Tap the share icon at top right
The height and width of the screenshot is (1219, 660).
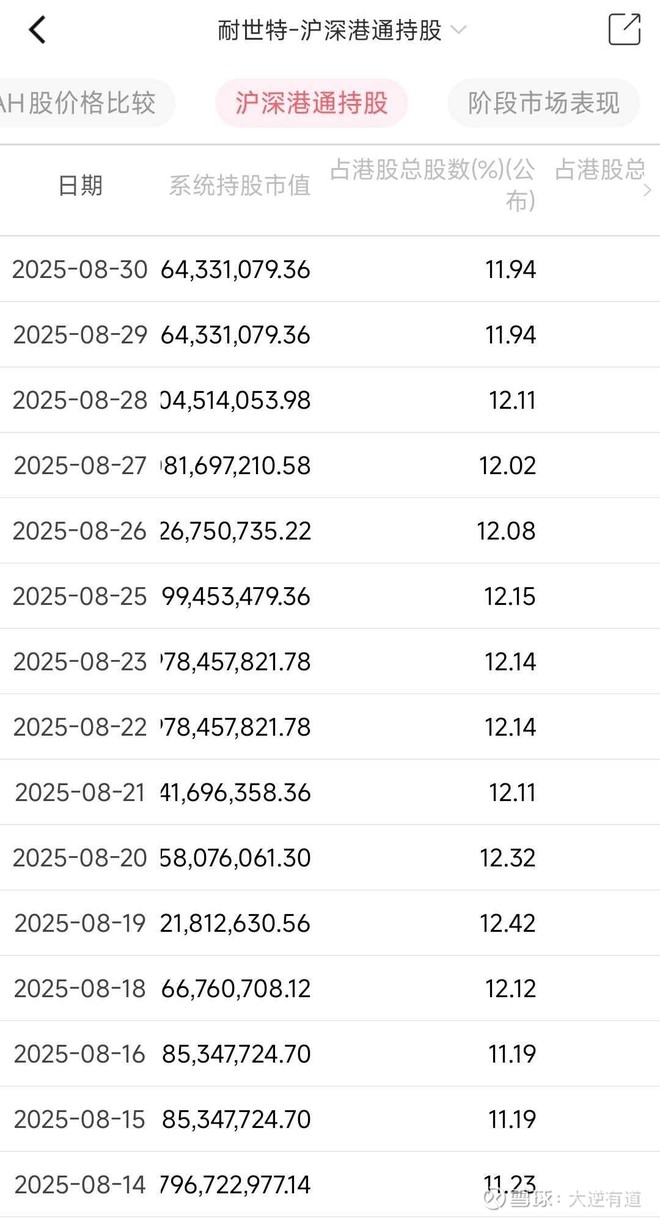click(624, 30)
